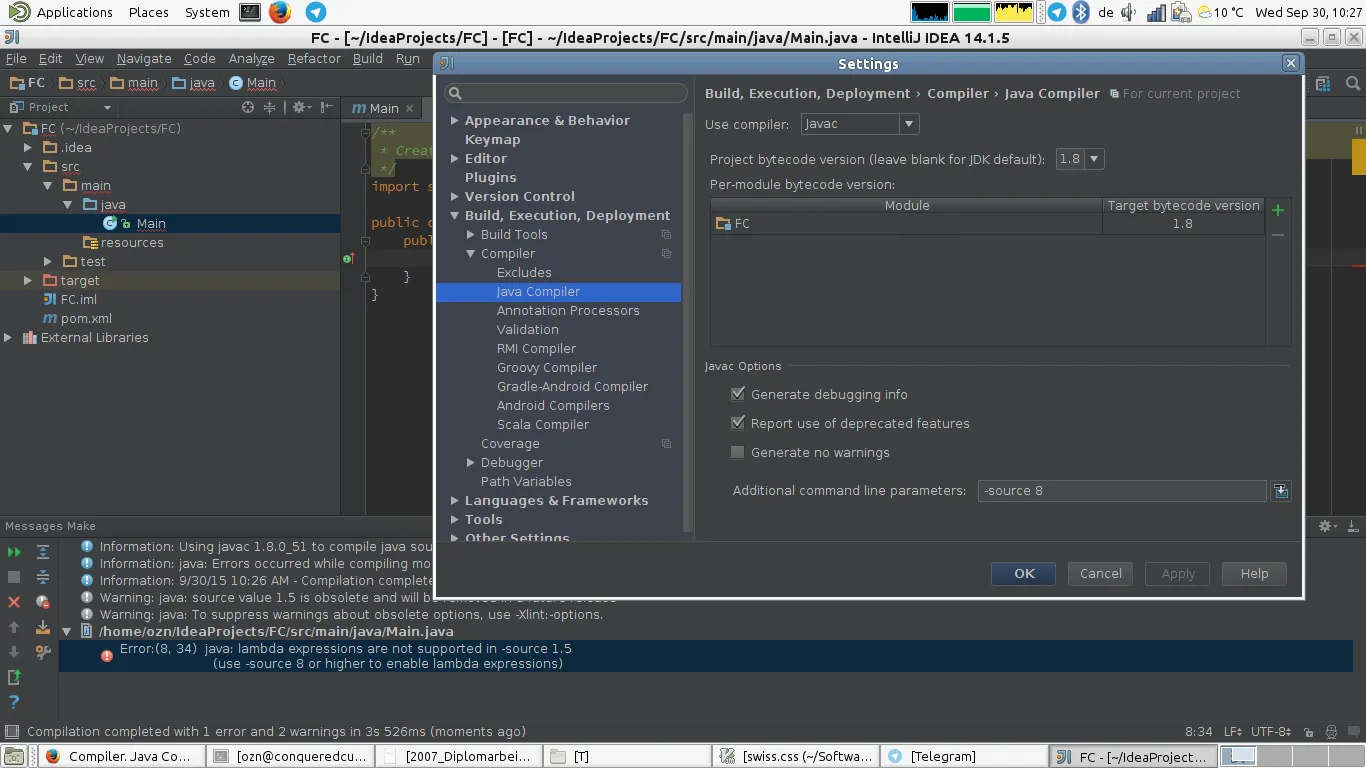Image resolution: width=1366 pixels, height=768 pixels.
Task: Click the Bluetooth tray icon
Action: (1081, 12)
